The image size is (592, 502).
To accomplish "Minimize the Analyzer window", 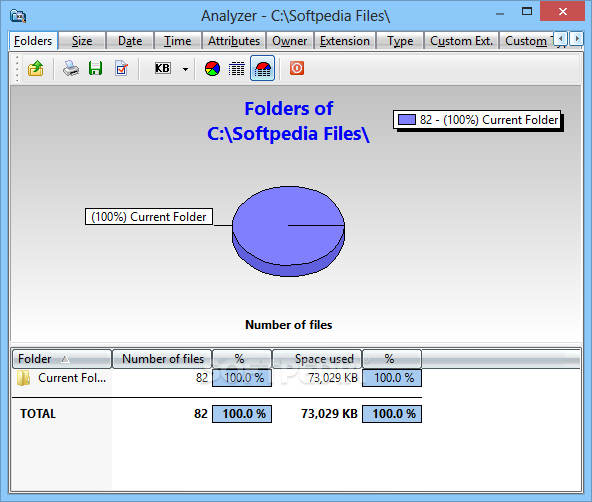I will click(500, 14).
